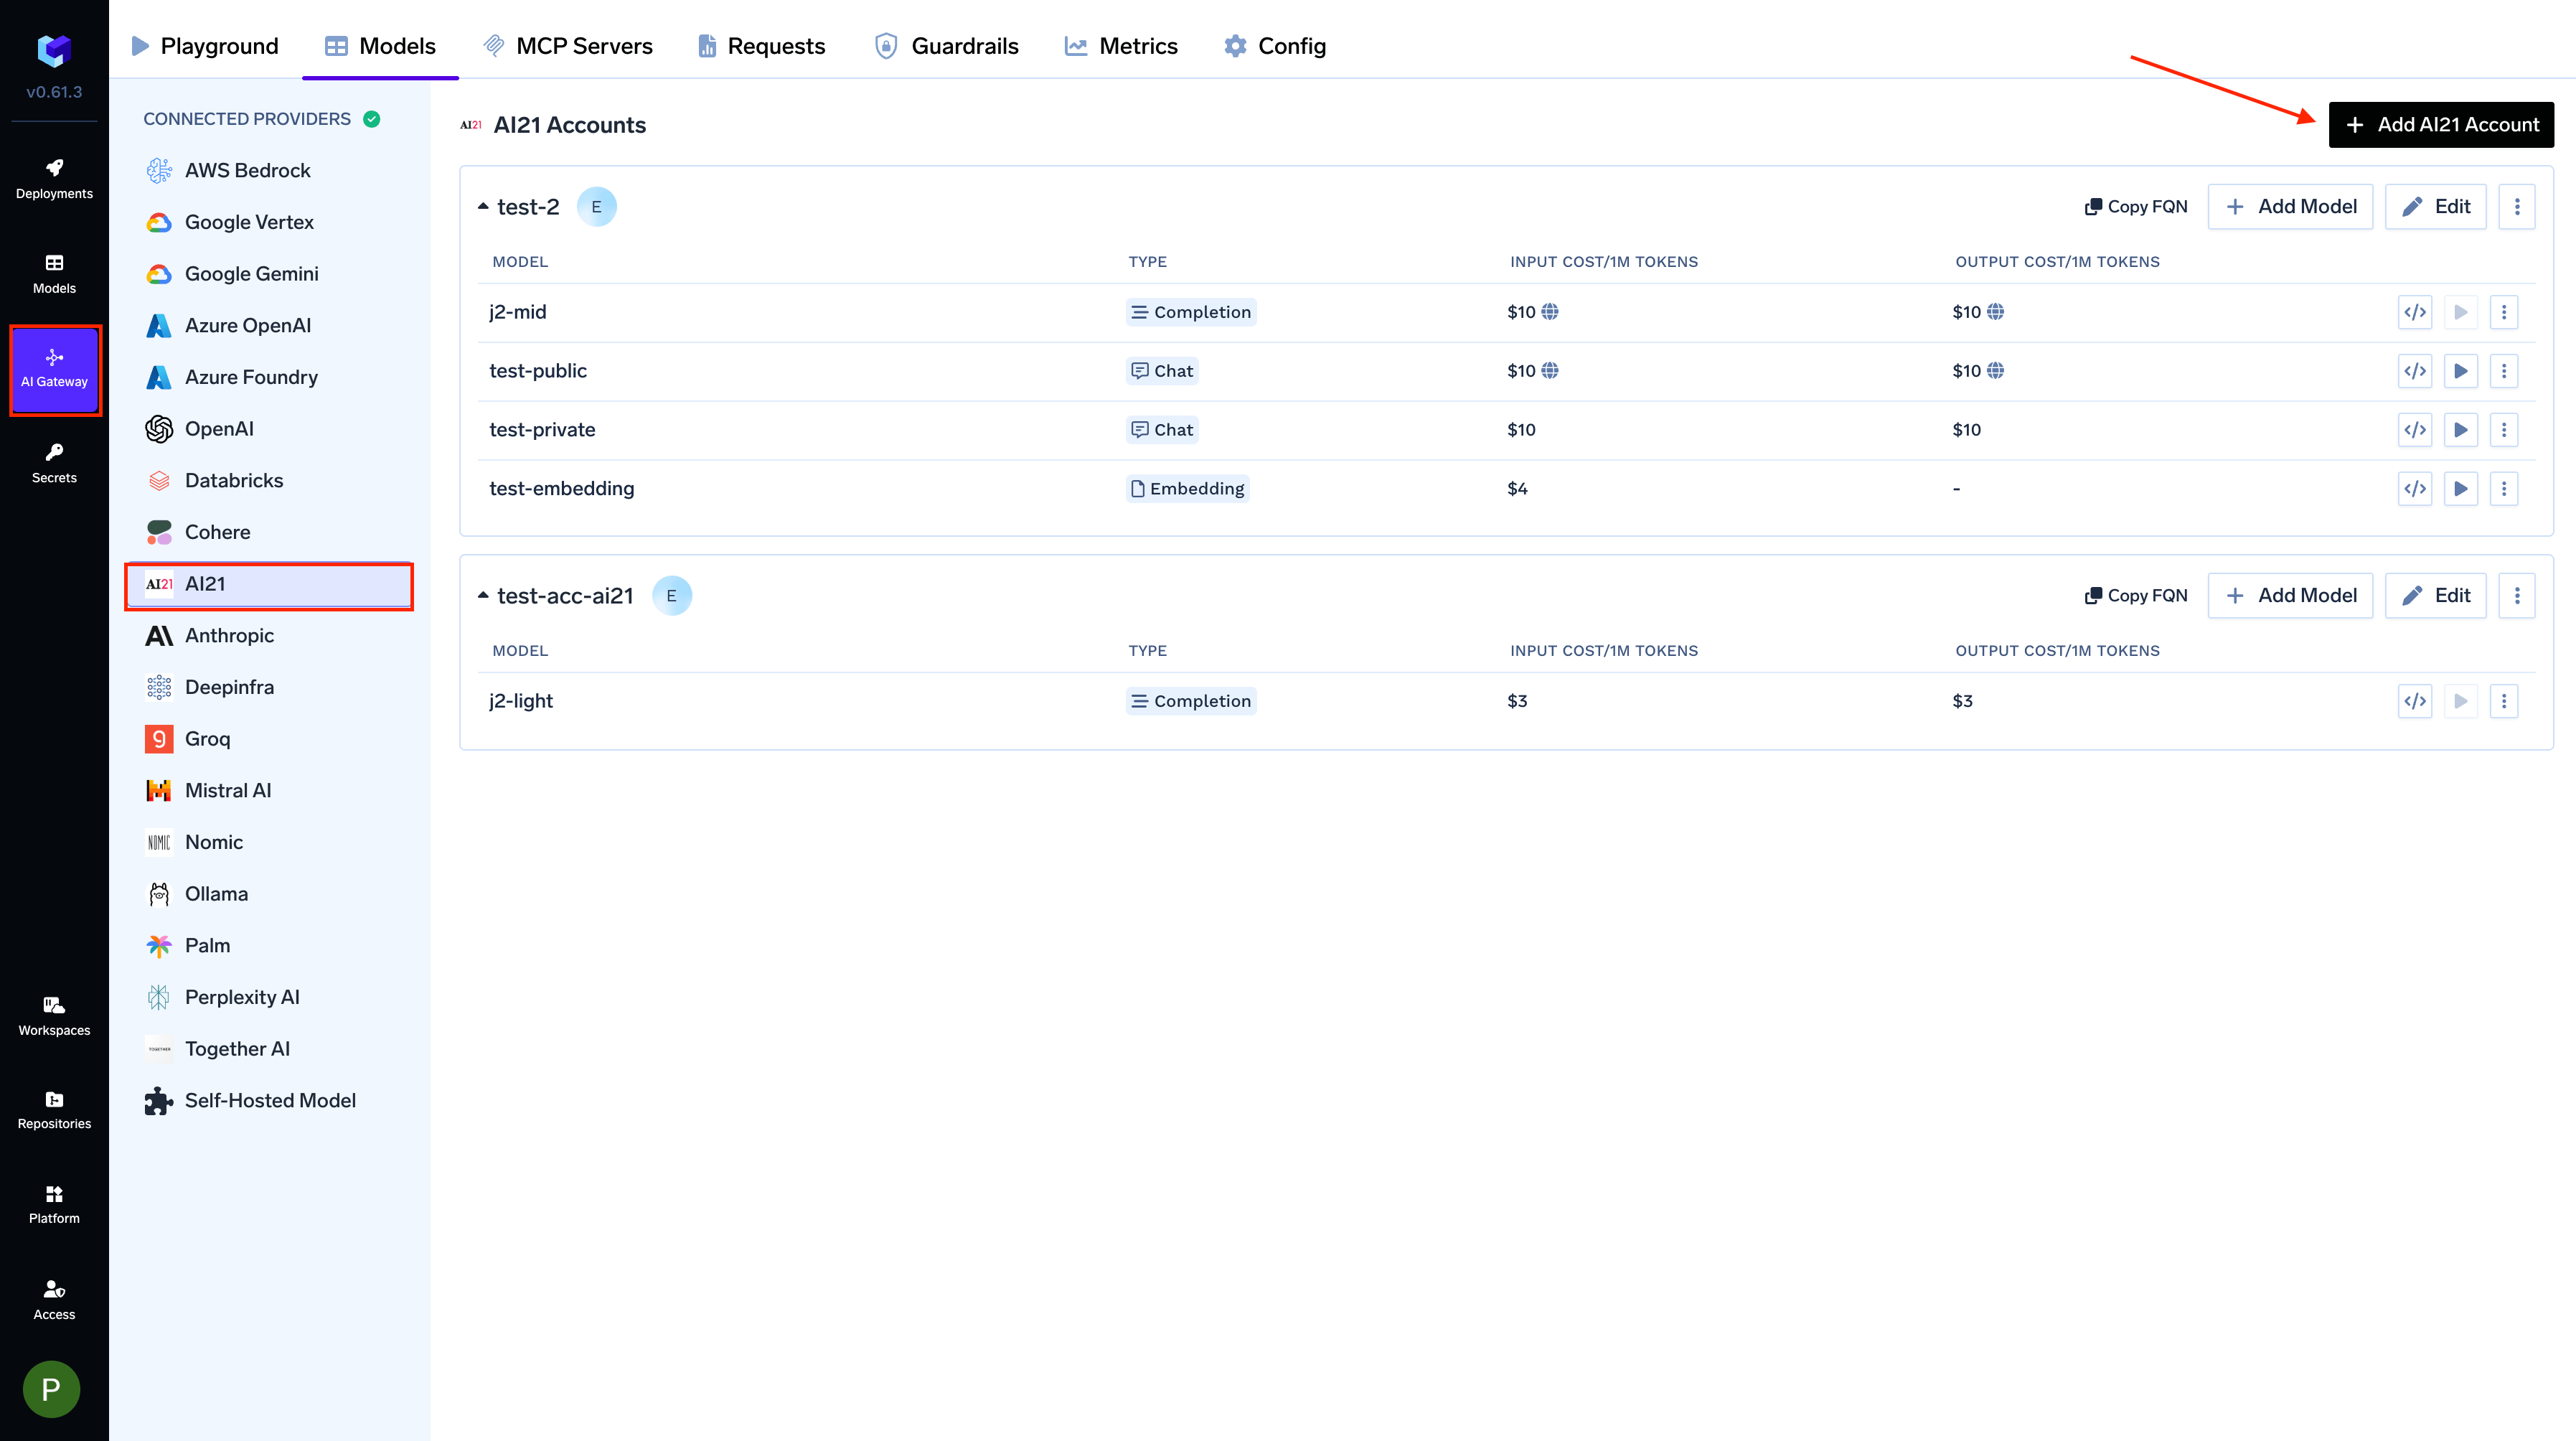Image resolution: width=2576 pixels, height=1441 pixels.
Task: Open the Metrics tab
Action: 1122,46
